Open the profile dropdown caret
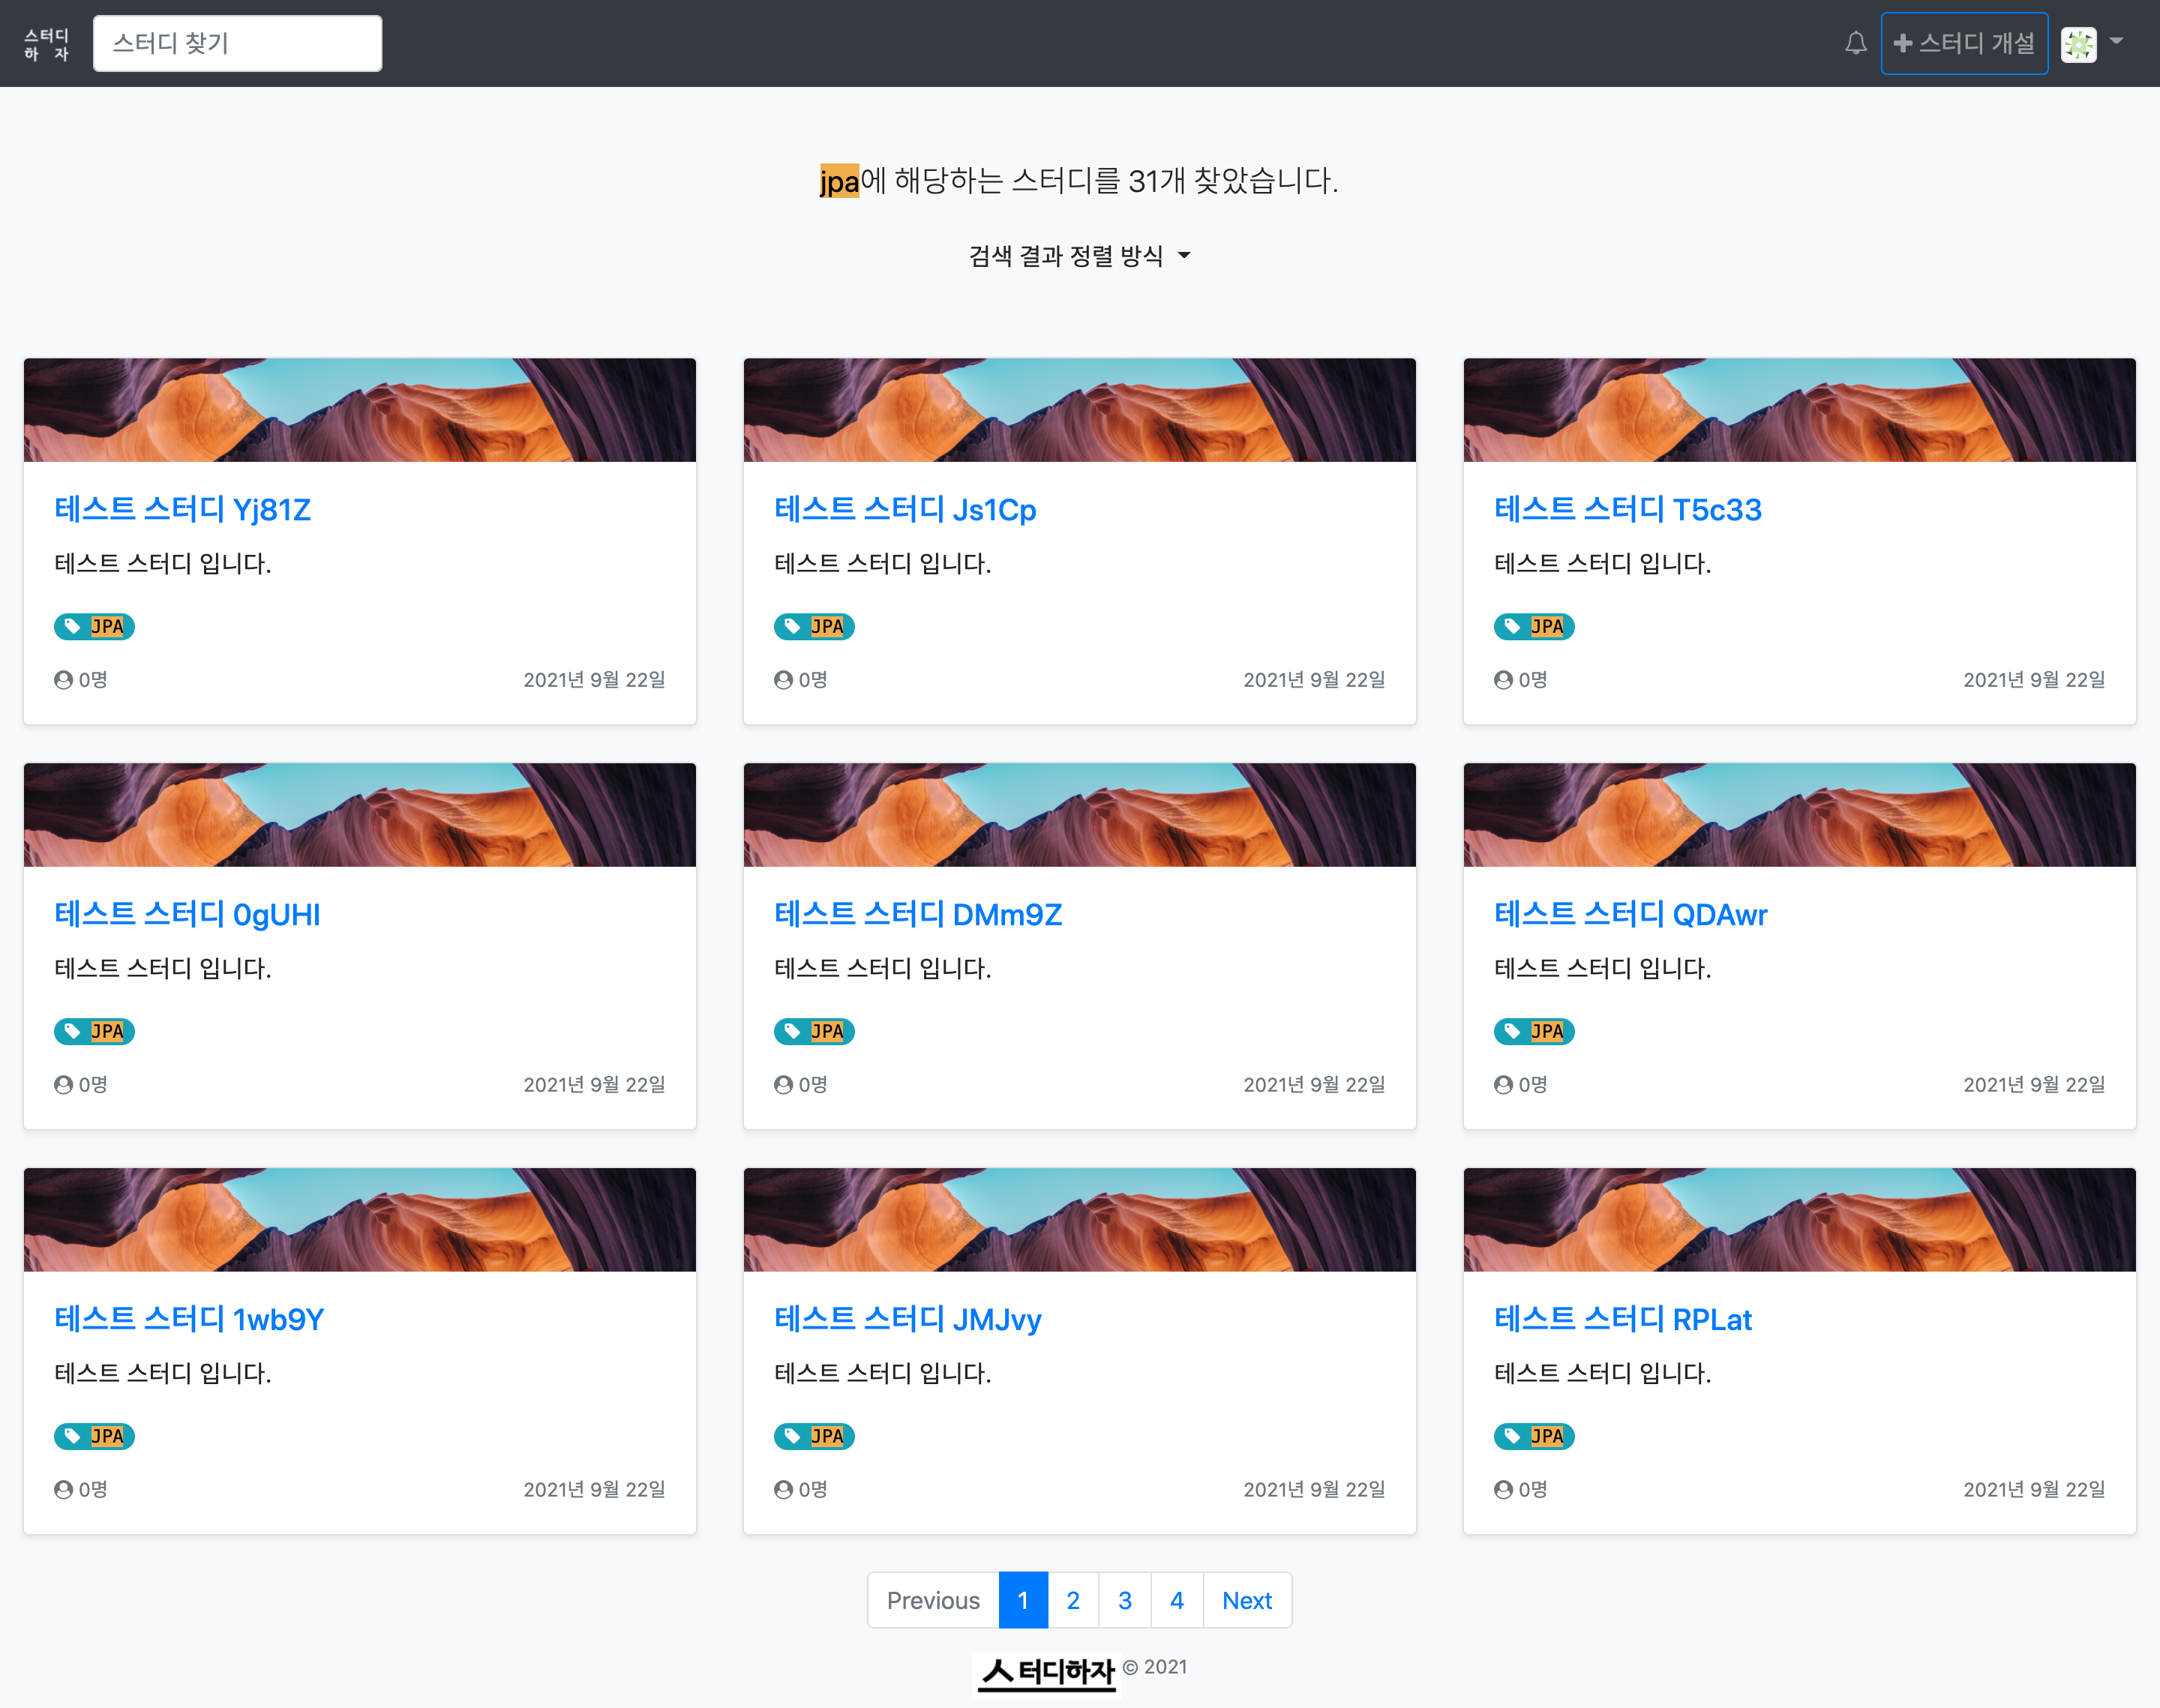 (x=2116, y=42)
